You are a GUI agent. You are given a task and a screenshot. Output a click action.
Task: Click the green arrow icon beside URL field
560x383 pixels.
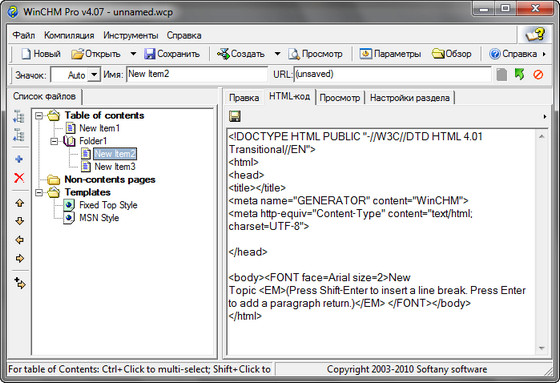[520, 74]
